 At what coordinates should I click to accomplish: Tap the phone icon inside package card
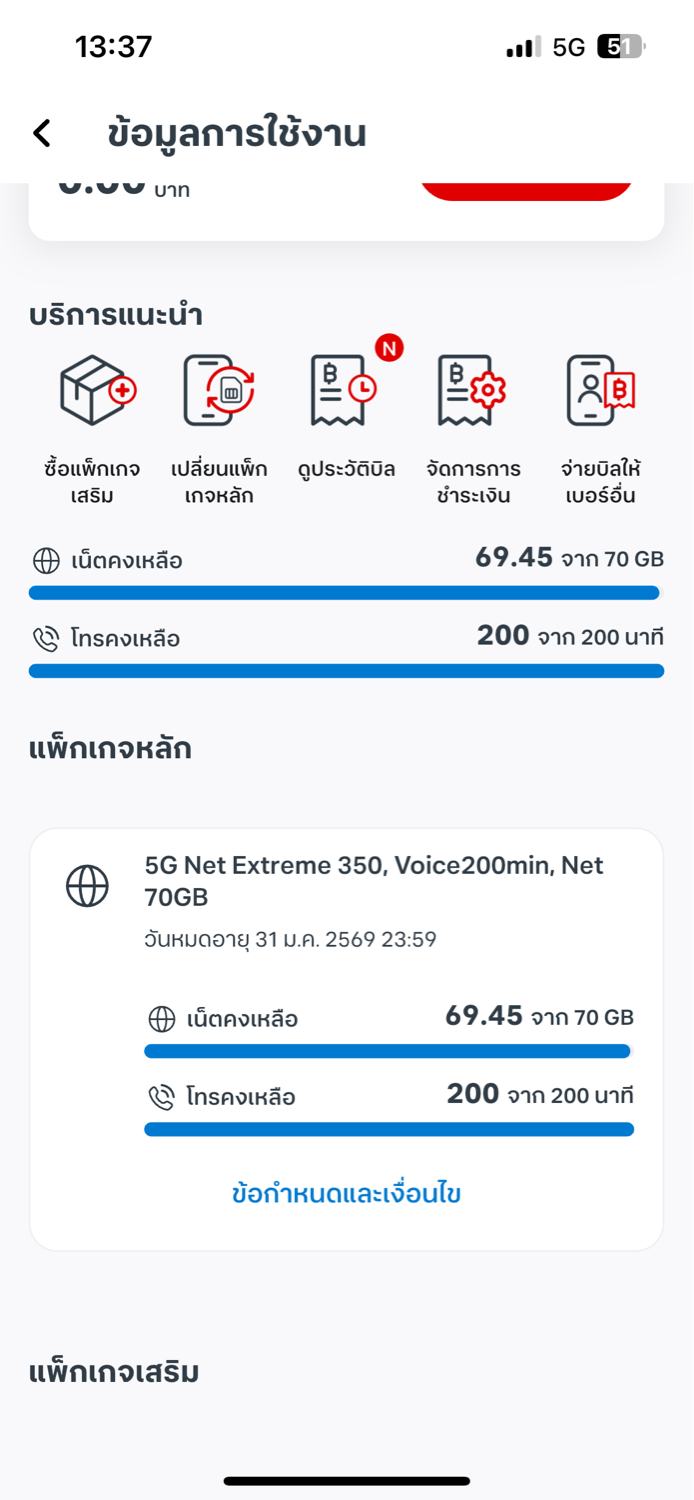(161, 1097)
